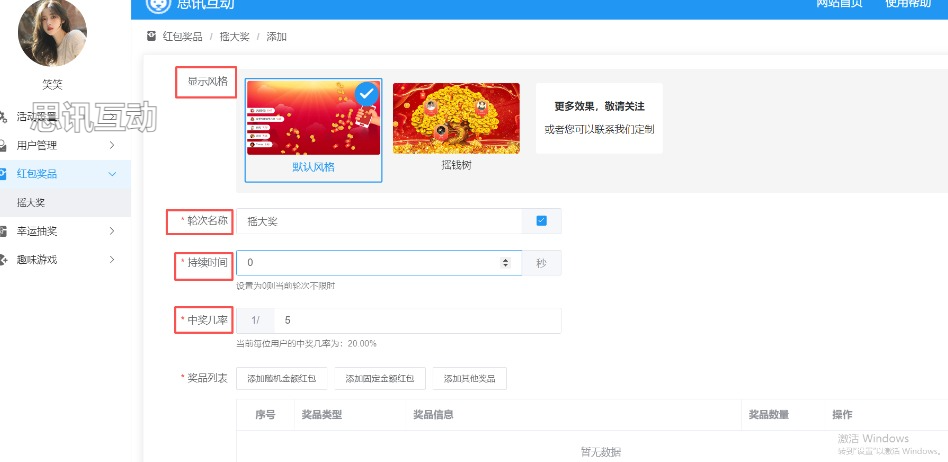Expand the 用户管理 sidebar menu
This screenshot has height=462, width=948.
111,145
